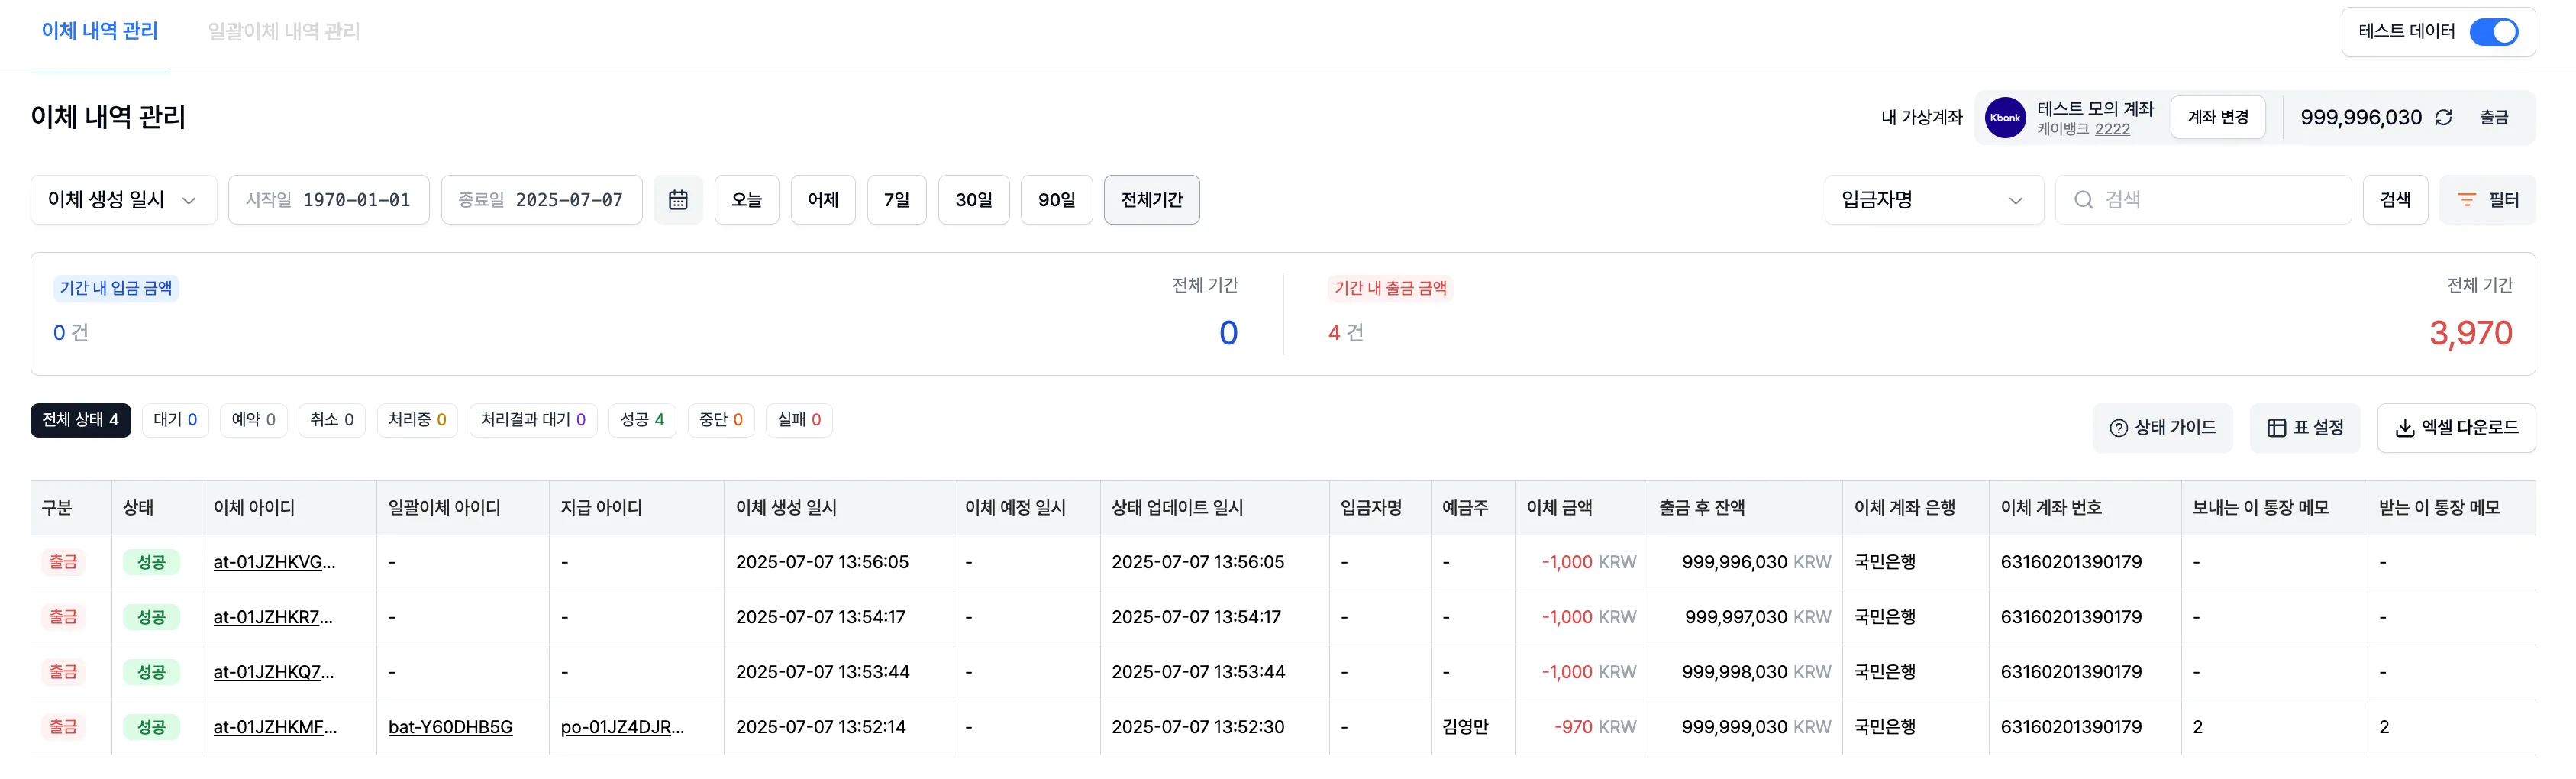Expand the 이체 생성 일시 dropdown
The image size is (2576, 779).
pyautogui.click(x=123, y=200)
